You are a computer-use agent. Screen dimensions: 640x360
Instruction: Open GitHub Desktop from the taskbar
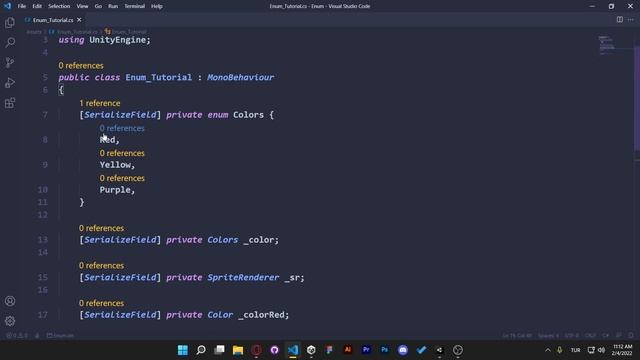[x=274, y=350]
